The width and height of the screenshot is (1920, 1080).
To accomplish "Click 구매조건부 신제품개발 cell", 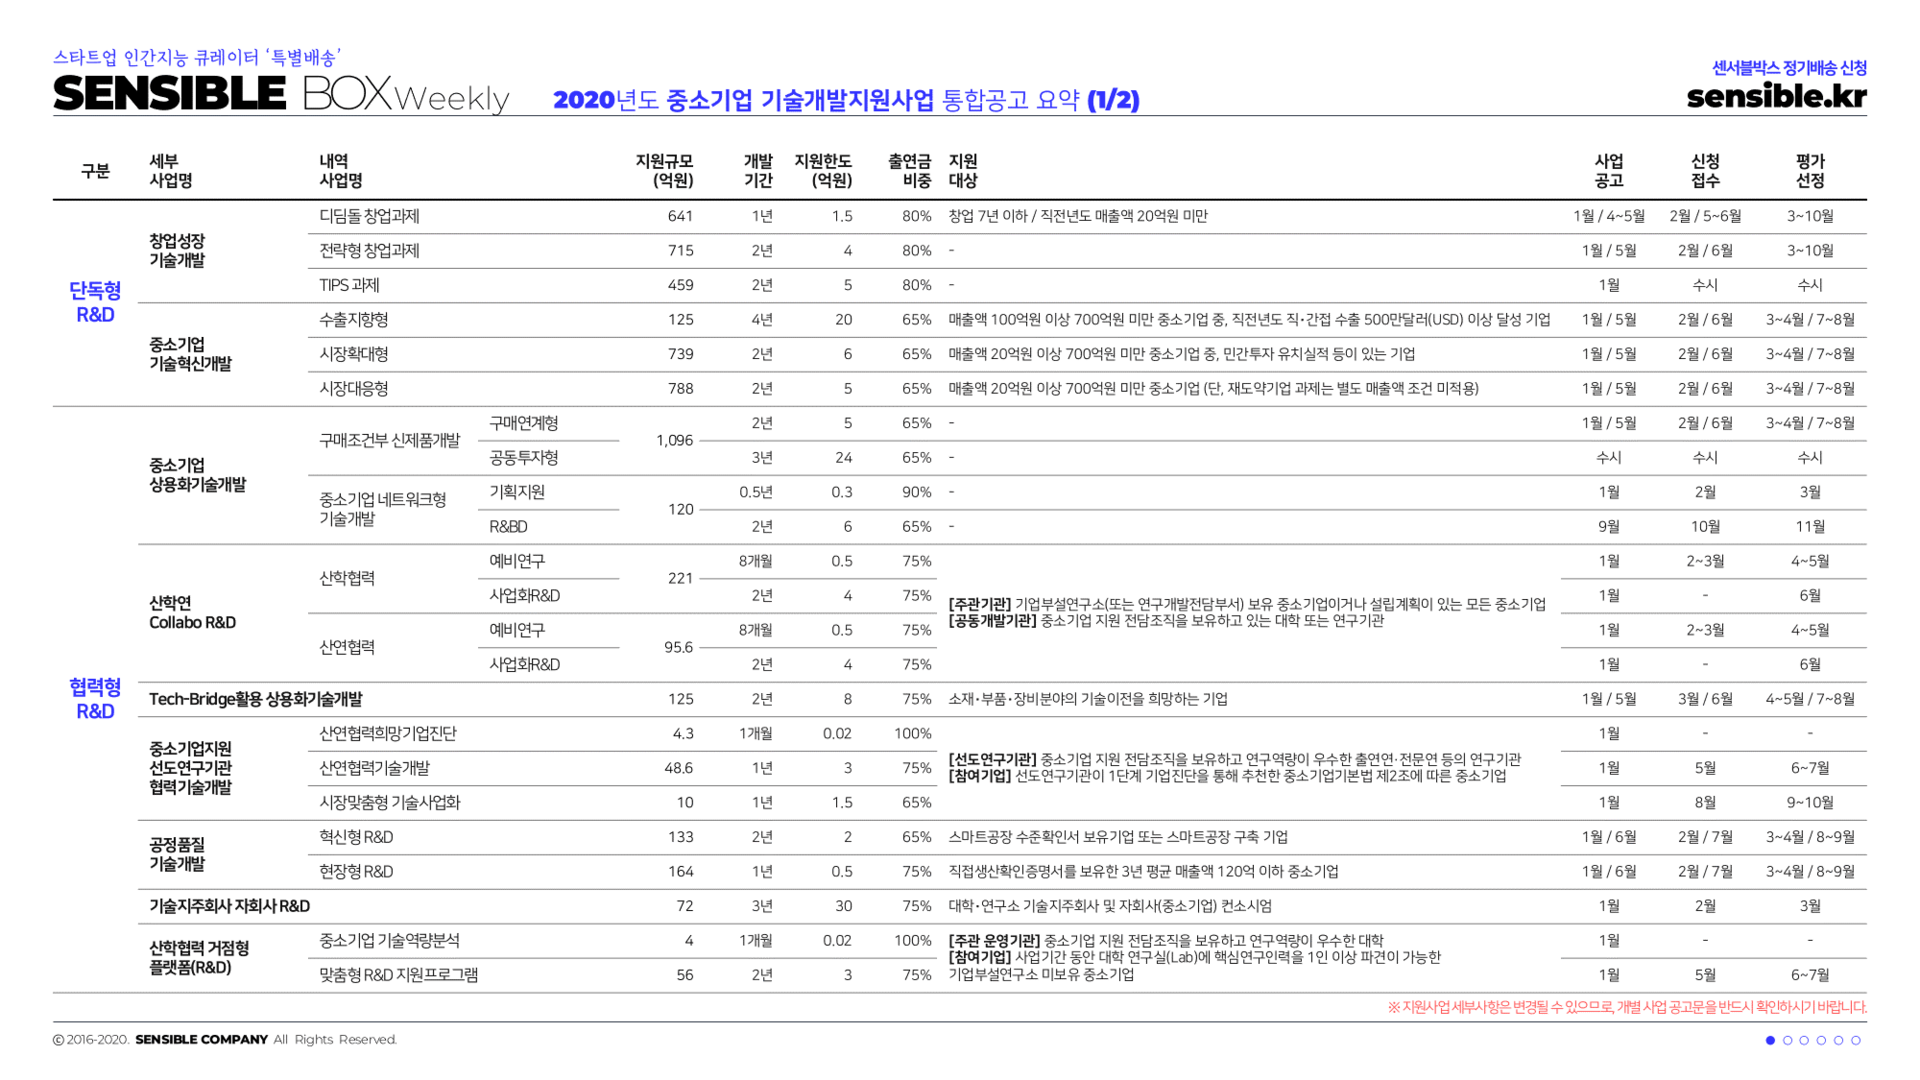I will [x=389, y=440].
